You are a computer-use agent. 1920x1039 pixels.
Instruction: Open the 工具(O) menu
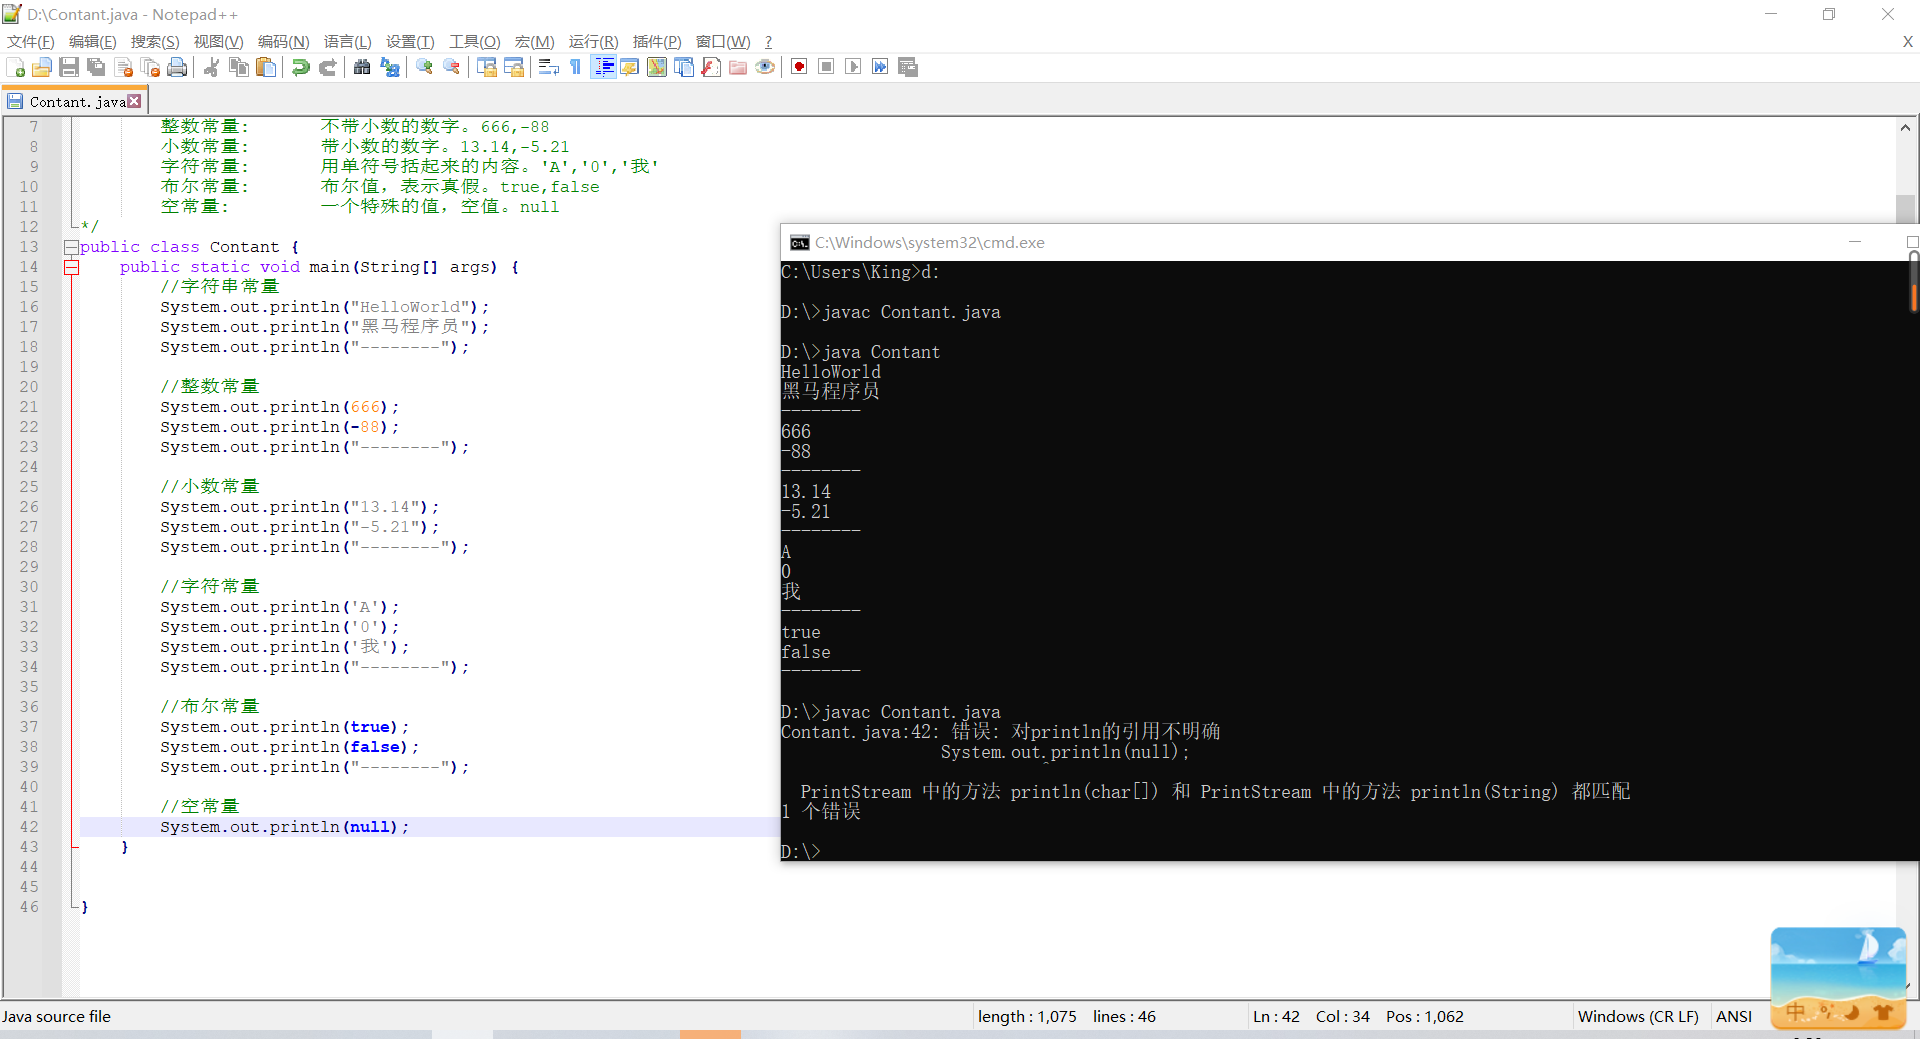[475, 41]
